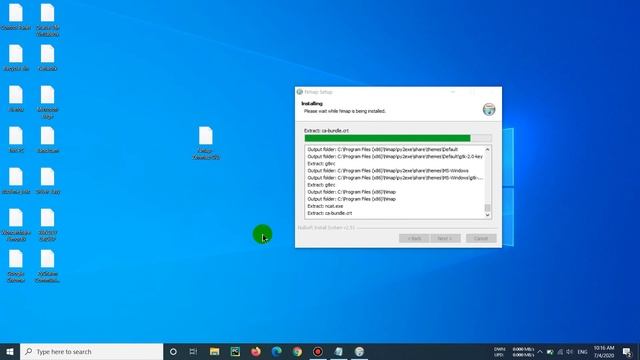The image size is (640, 360).
Task: Open the Windows Start menu
Action: (x=10, y=352)
